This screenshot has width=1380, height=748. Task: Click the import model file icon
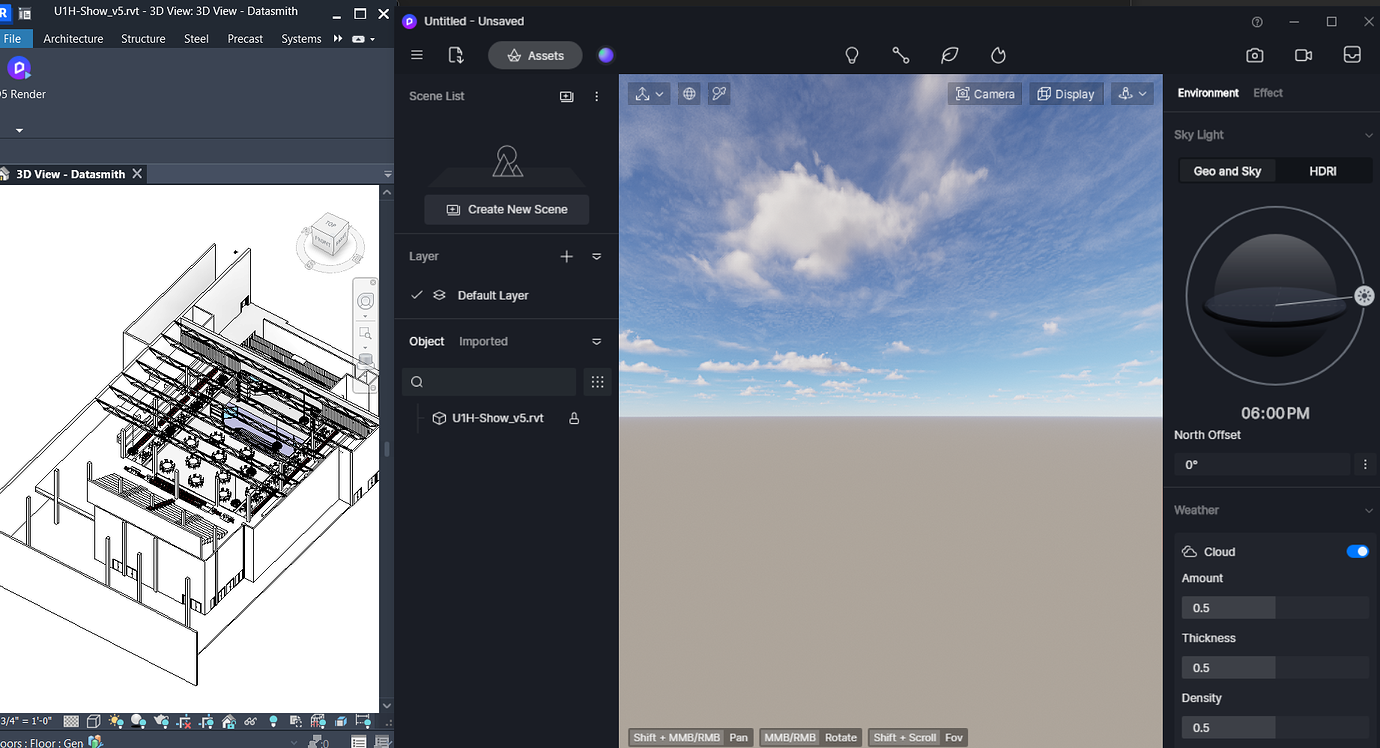pyautogui.click(x=456, y=55)
